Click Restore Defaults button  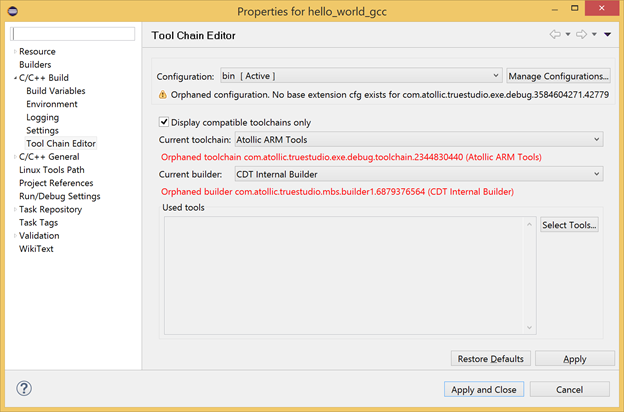coord(490,359)
